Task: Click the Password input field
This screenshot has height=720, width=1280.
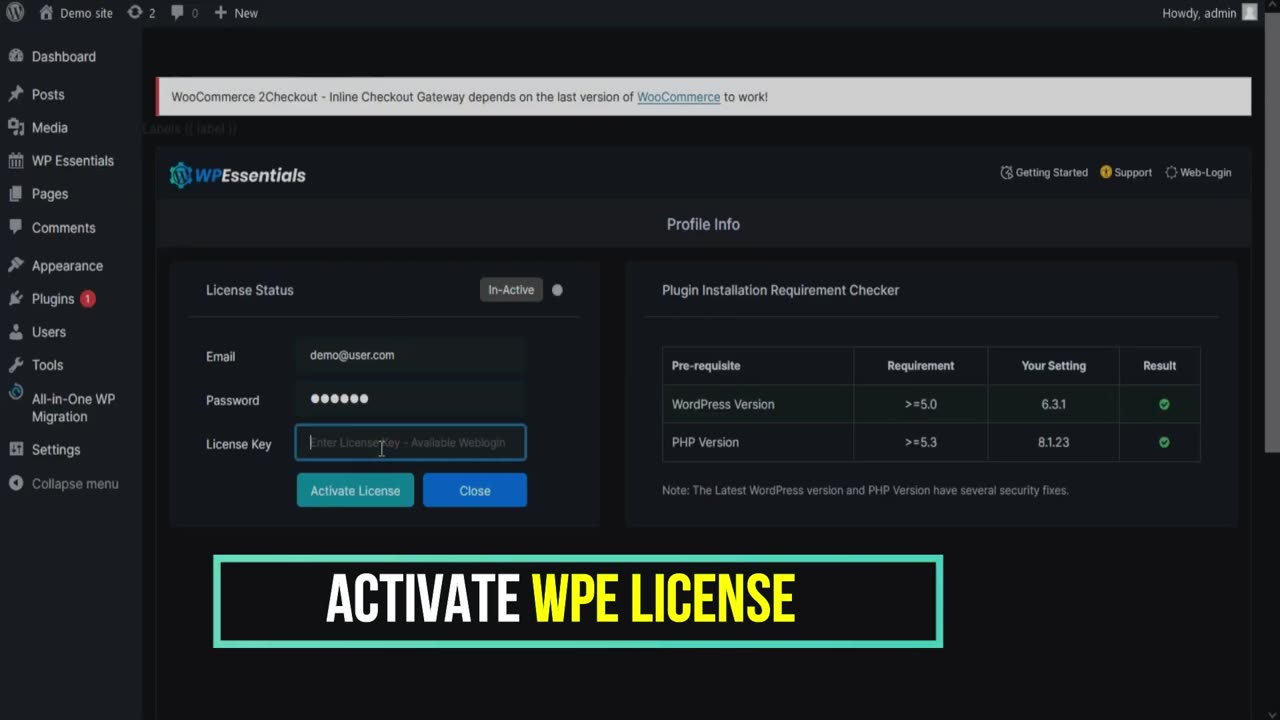Action: (x=411, y=399)
